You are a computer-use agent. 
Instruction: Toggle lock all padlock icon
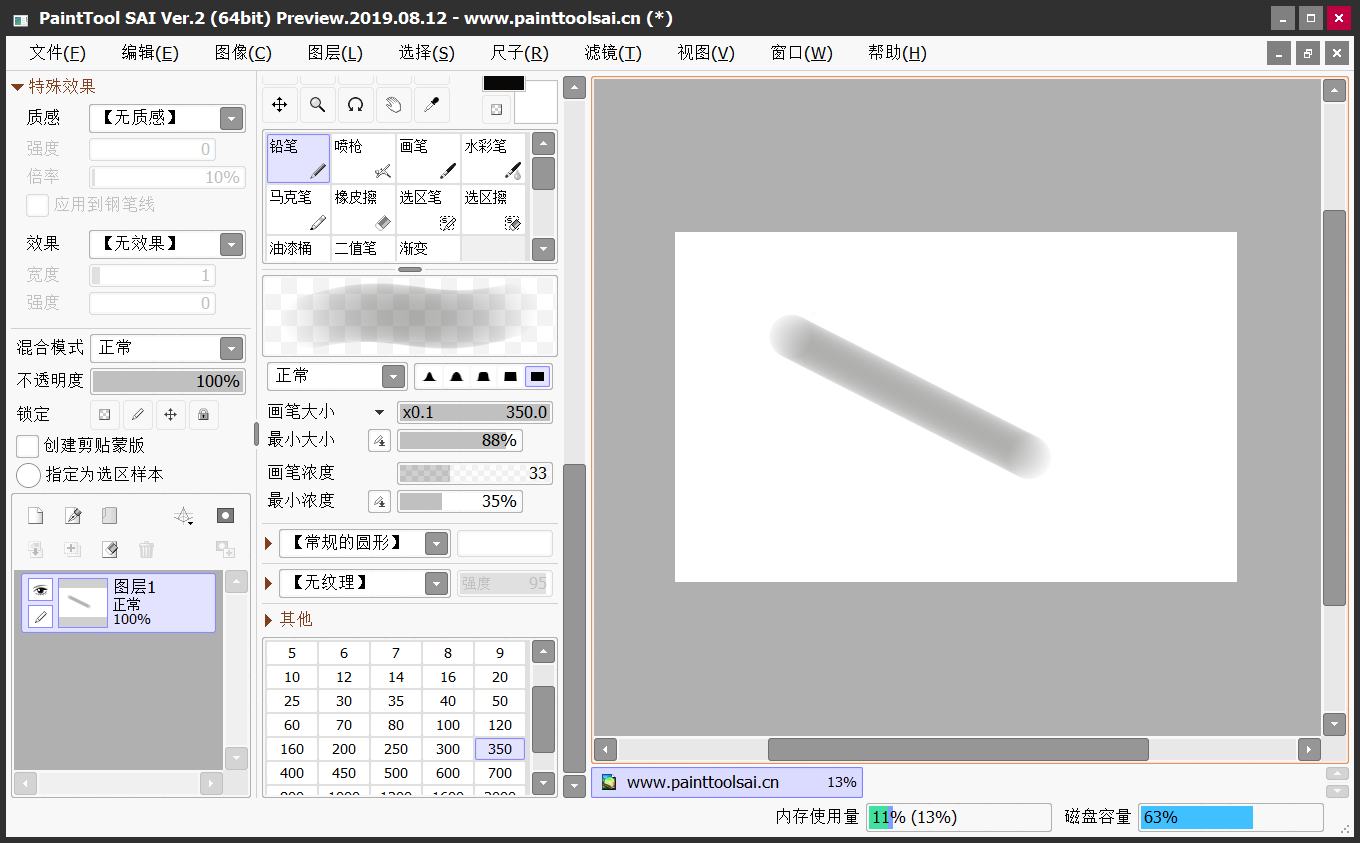pyautogui.click(x=204, y=414)
